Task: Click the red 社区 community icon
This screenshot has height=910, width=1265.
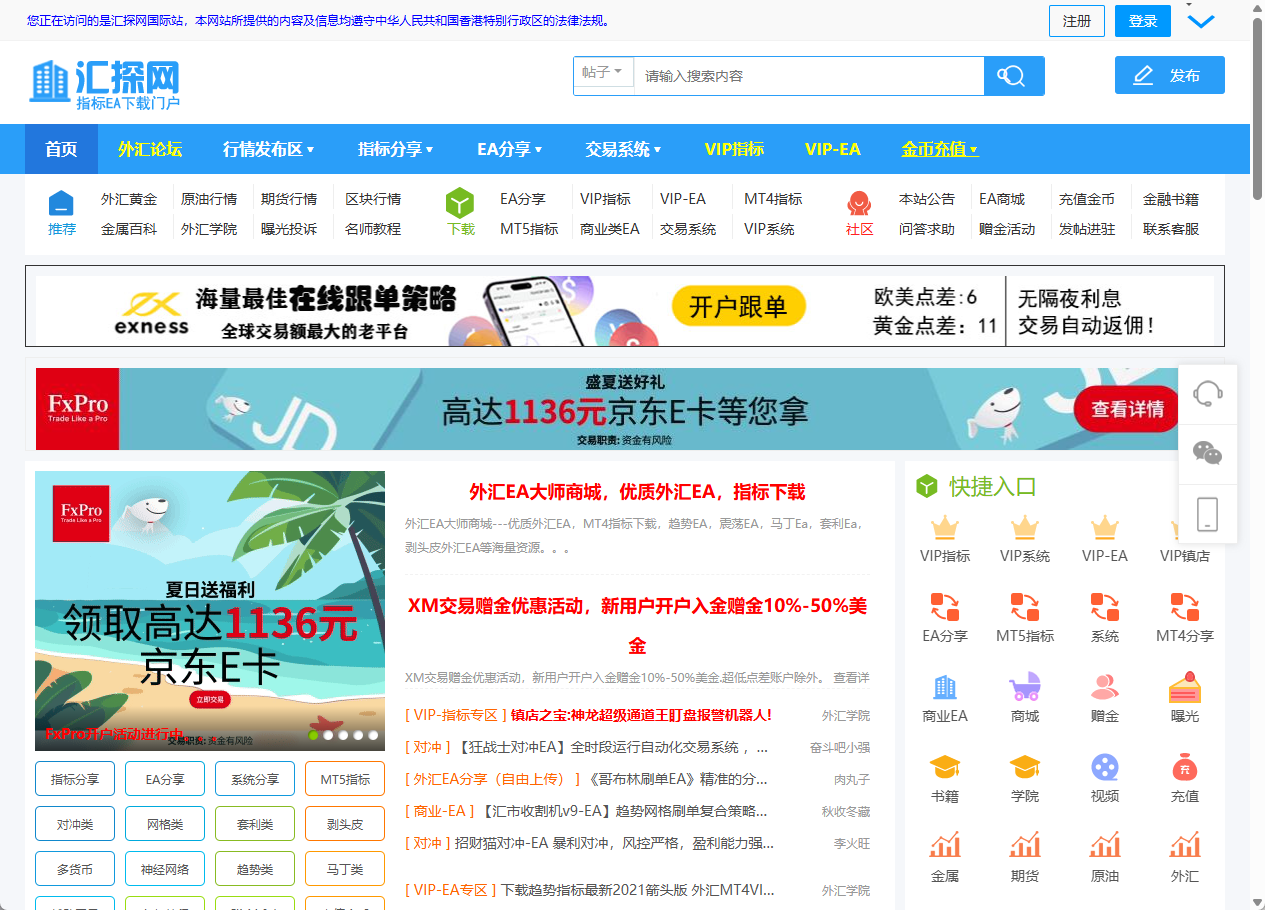Action: coord(858,203)
